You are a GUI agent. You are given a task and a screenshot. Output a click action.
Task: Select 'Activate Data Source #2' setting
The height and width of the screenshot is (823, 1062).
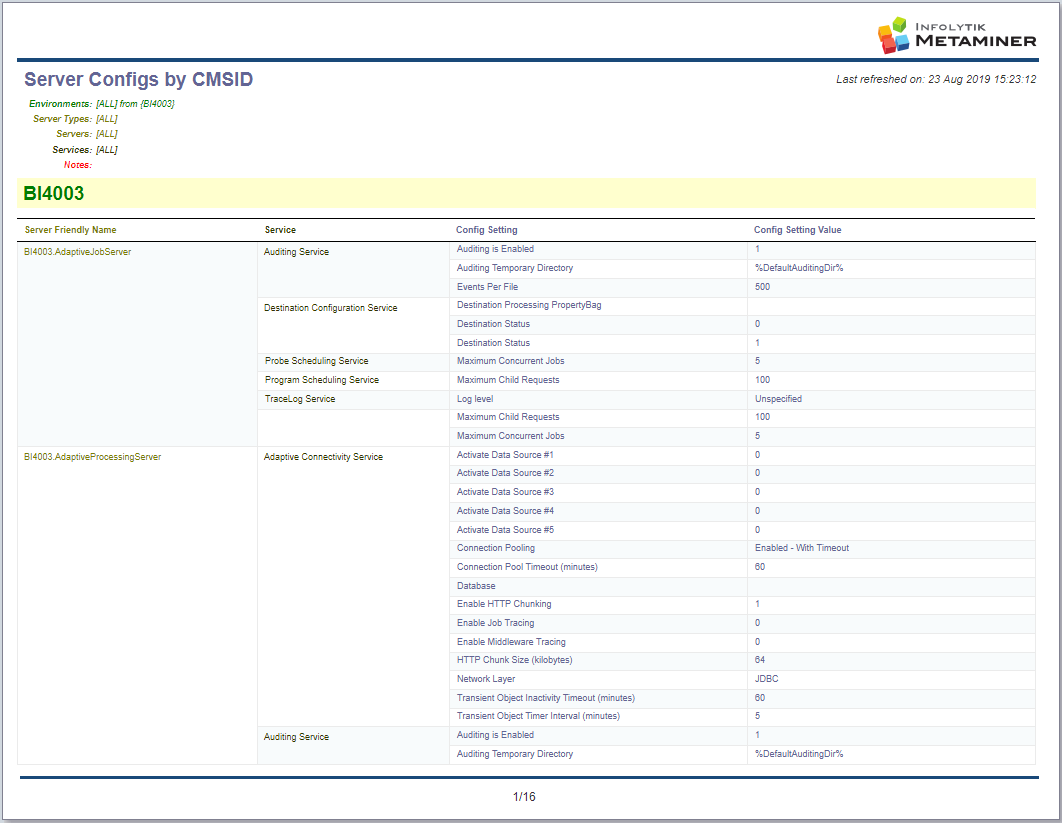505,473
